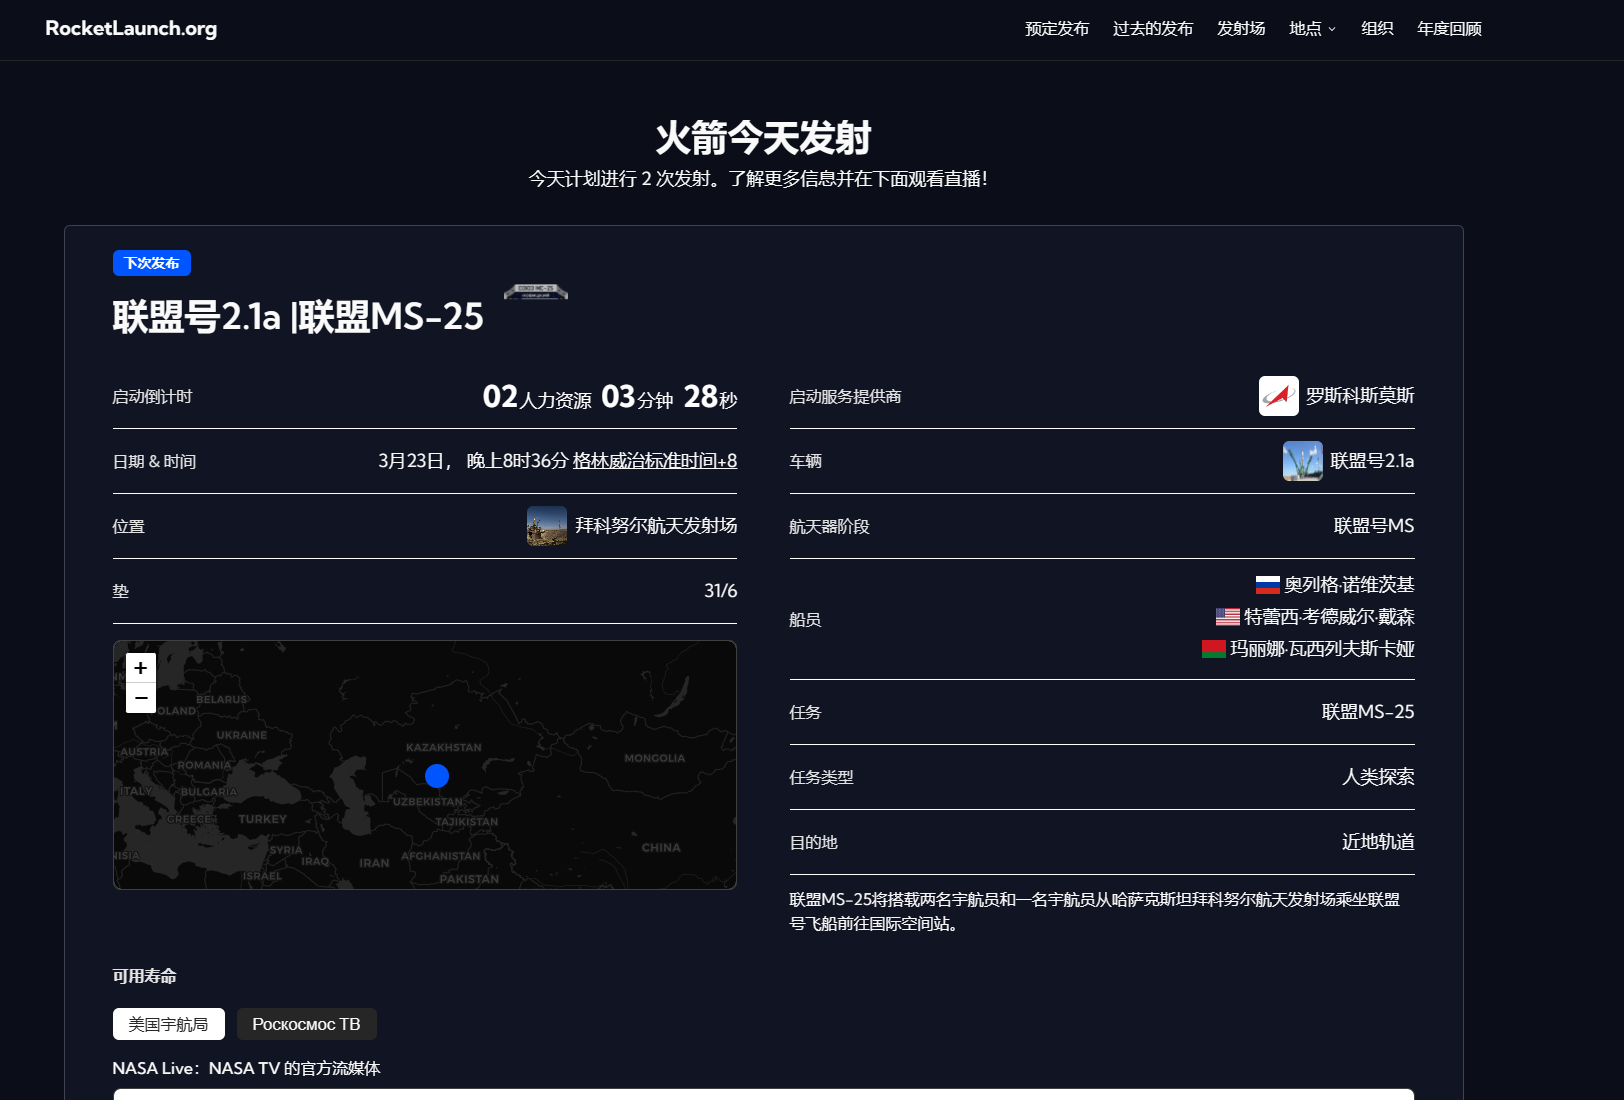Zoom in on the launch map
This screenshot has height=1100, width=1624.
pyautogui.click(x=141, y=668)
